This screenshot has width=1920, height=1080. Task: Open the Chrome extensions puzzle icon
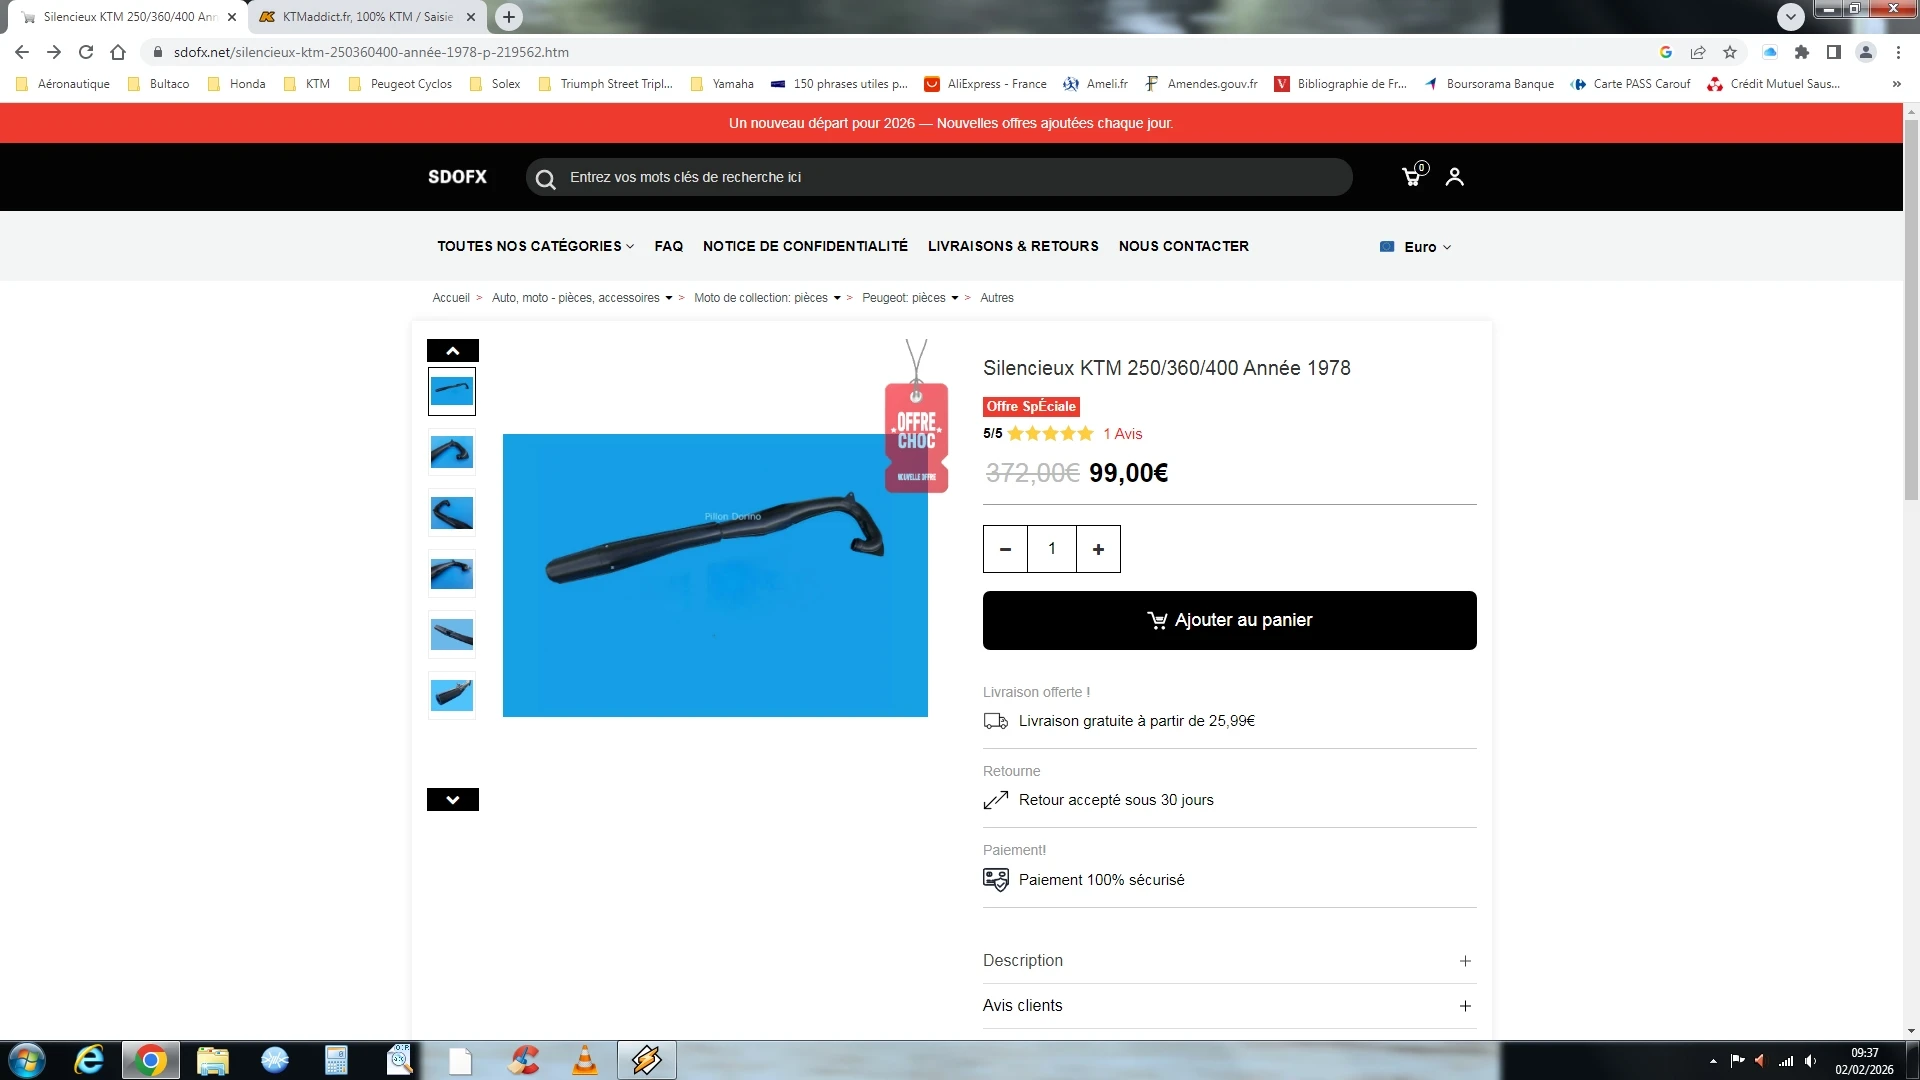click(1802, 52)
